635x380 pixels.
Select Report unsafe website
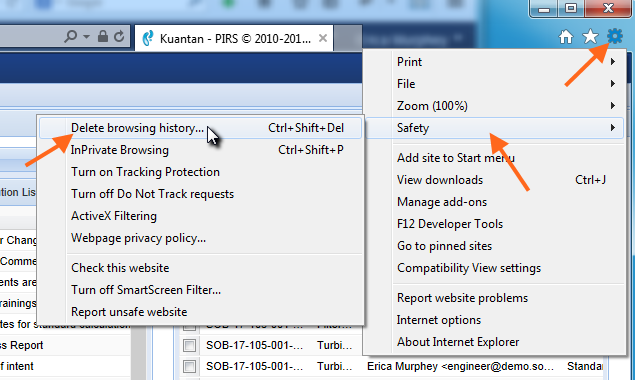tap(200, 312)
